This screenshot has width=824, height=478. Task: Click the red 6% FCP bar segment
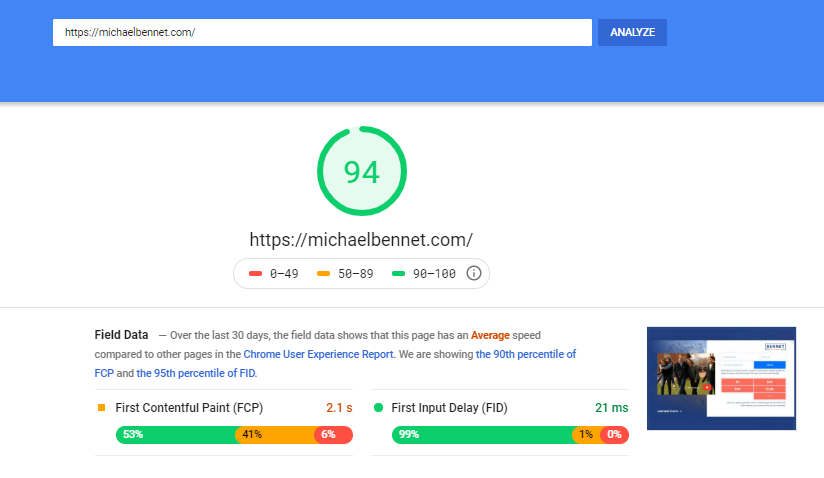tap(333, 435)
